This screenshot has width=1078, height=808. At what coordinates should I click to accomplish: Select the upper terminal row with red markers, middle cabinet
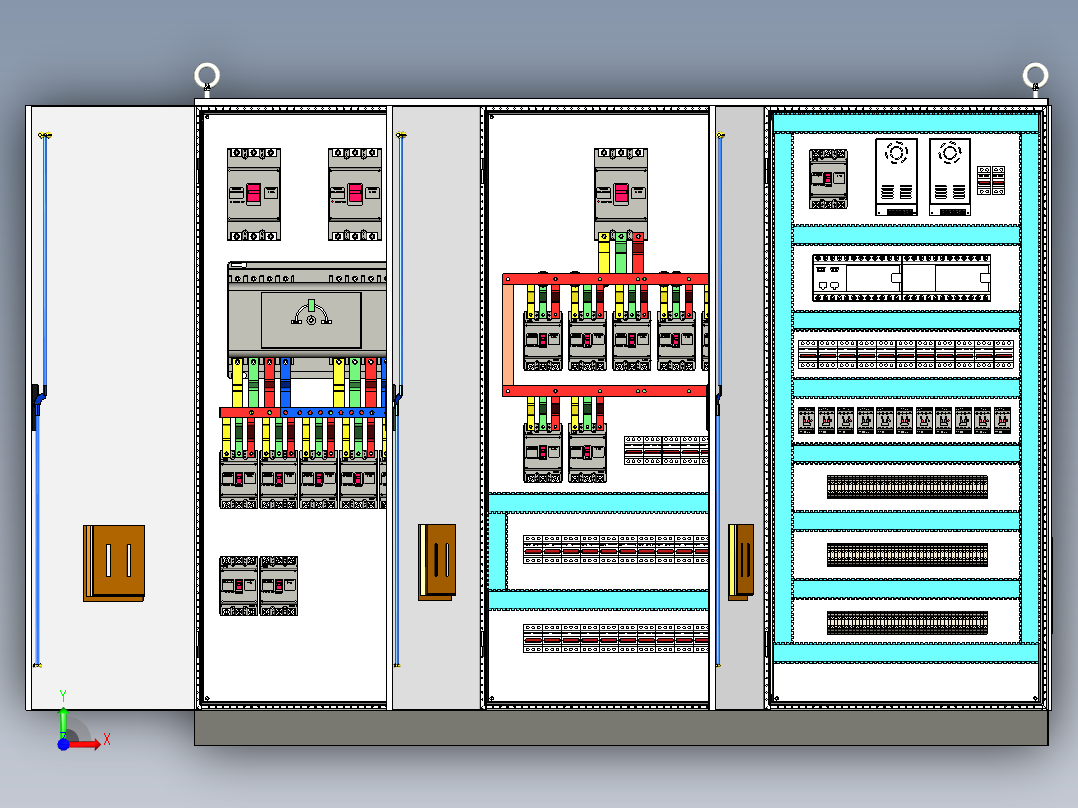click(615, 550)
